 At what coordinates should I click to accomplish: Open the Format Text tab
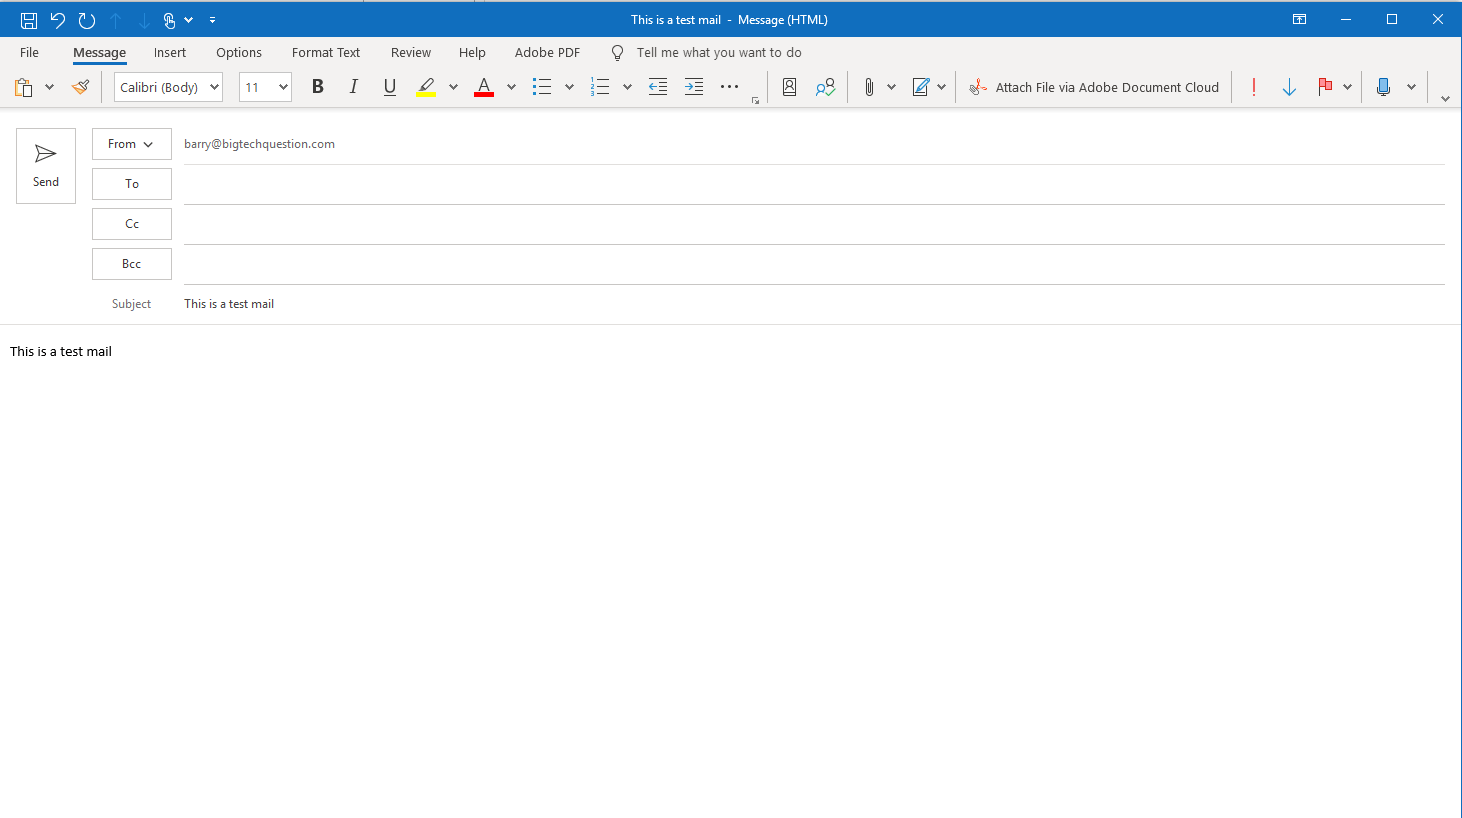325,52
